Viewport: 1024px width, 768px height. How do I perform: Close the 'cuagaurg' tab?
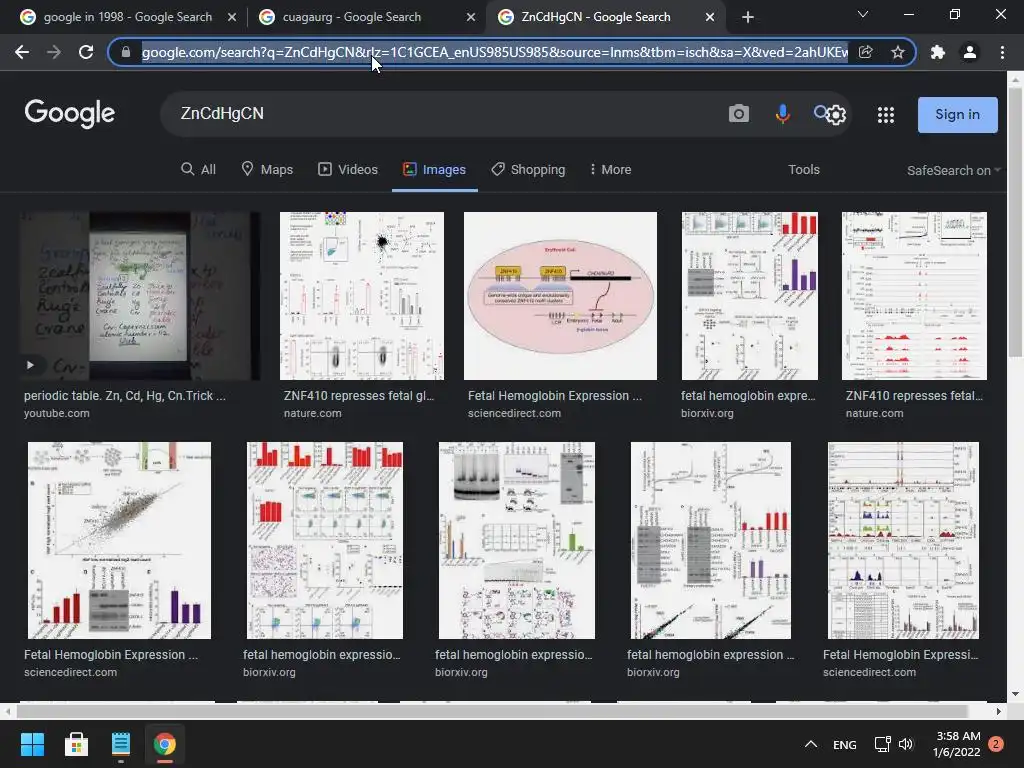[x=471, y=17]
